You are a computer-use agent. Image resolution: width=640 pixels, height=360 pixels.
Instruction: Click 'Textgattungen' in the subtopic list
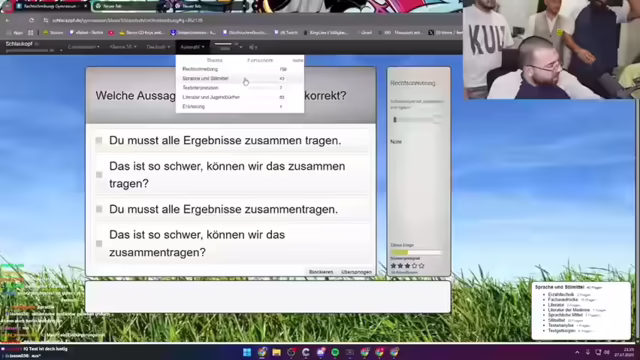tap(562, 331)
